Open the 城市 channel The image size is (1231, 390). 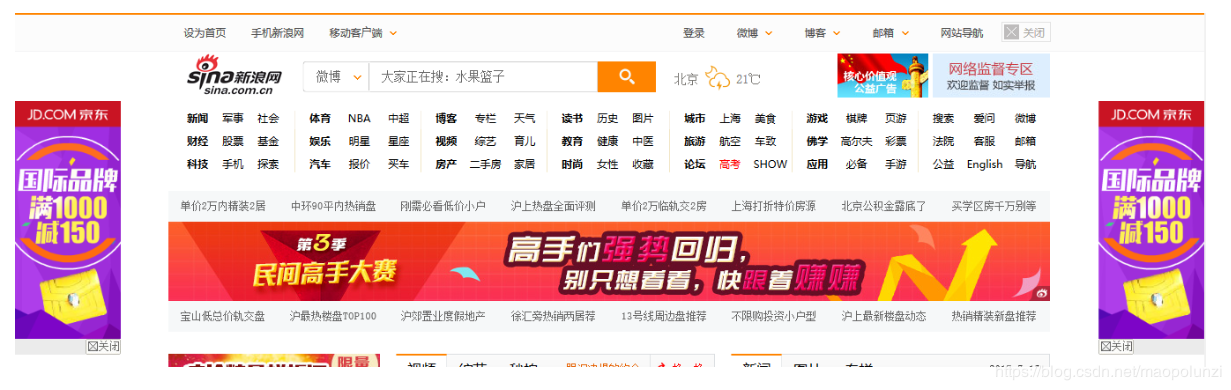click(x=695, y=118)
